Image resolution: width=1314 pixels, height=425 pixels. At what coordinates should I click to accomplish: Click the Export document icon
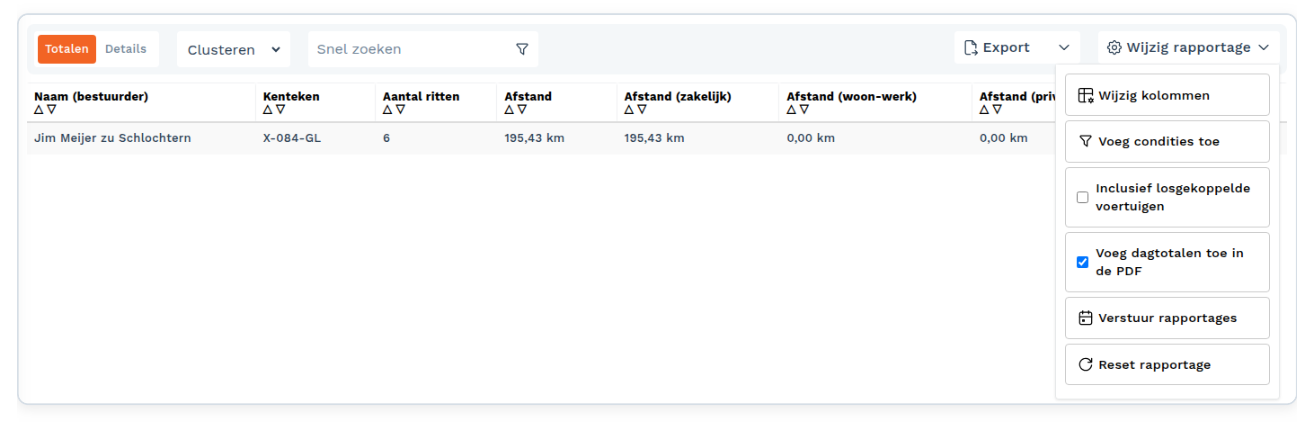pyautogui.click(x=970, y=47)
